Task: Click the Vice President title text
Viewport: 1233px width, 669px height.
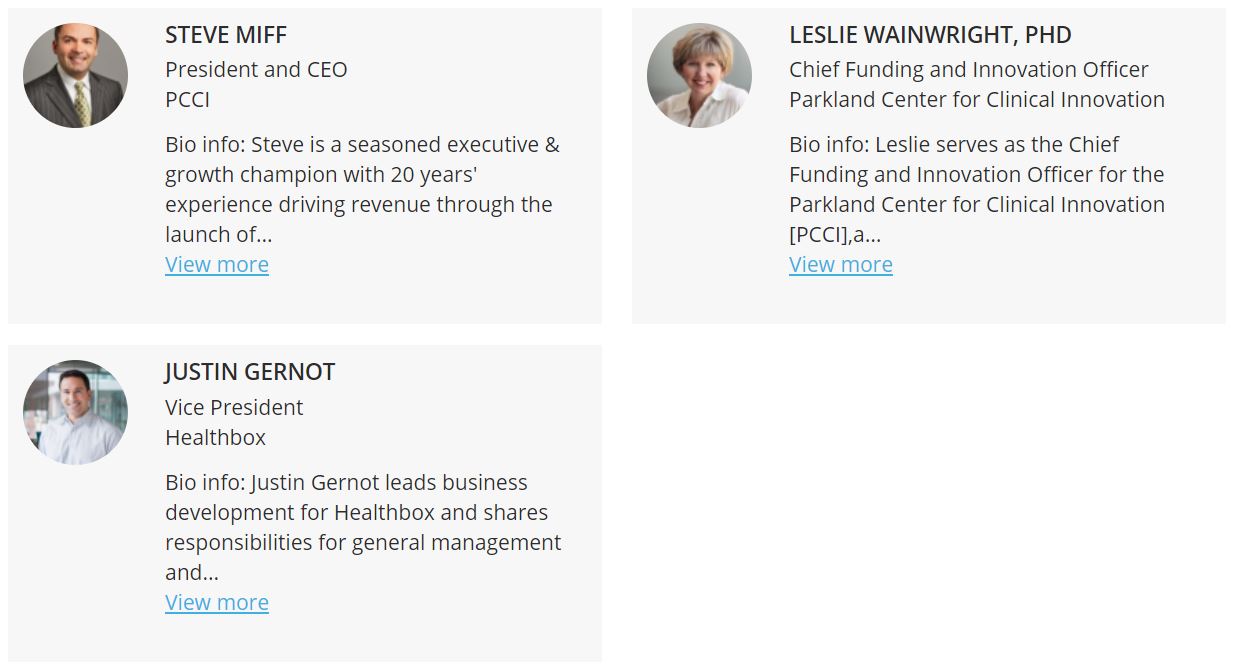Action: (234, 408)
